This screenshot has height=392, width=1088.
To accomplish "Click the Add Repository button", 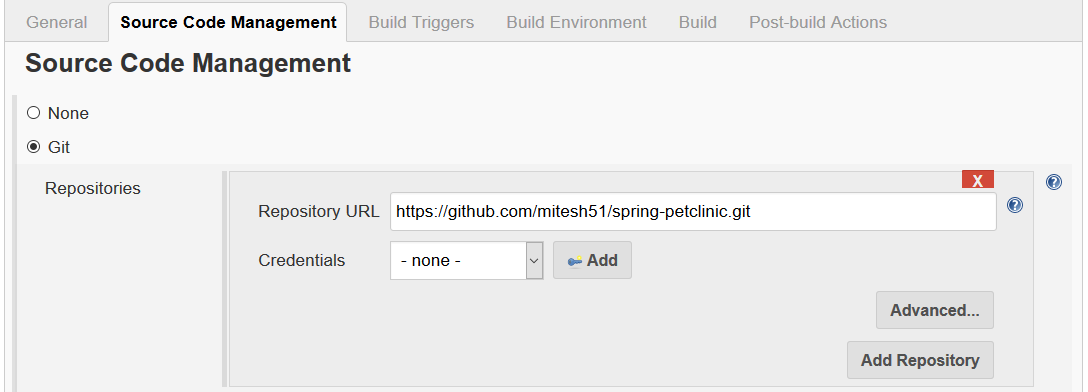I will click(x=920, y=360).
